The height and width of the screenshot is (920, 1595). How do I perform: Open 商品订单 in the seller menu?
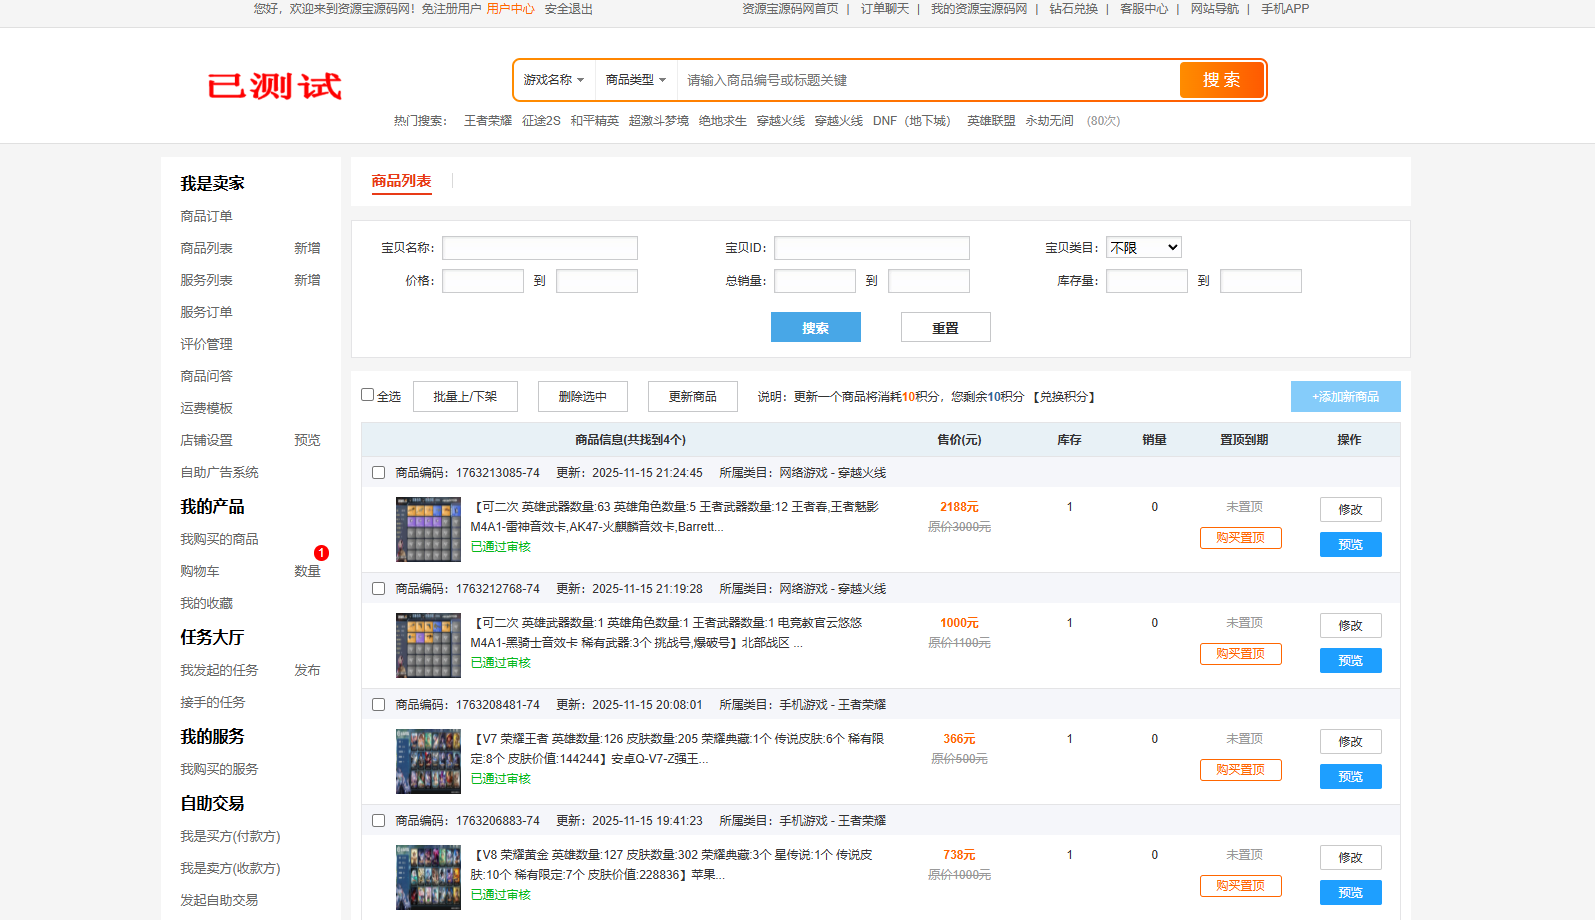(206, 216)
